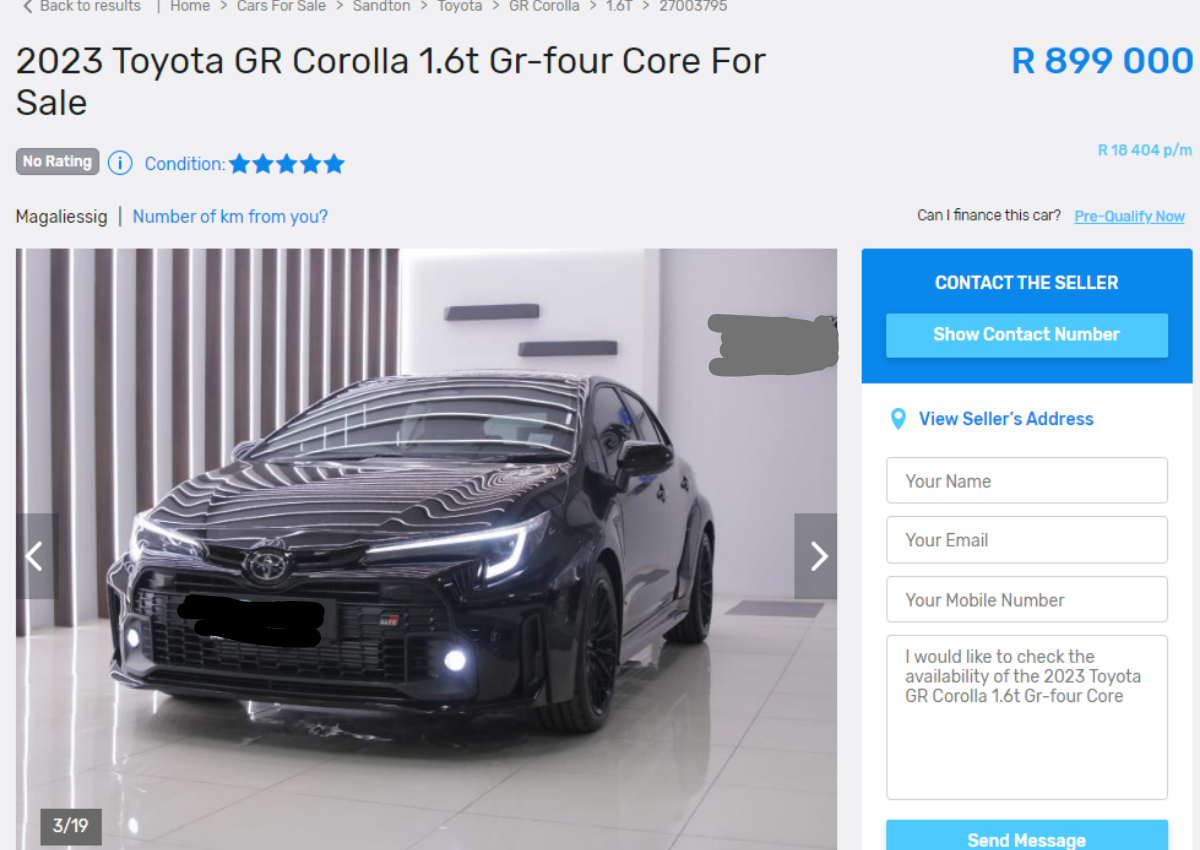
Task: Open View Seller's Address link
Action: (1006, 419)
